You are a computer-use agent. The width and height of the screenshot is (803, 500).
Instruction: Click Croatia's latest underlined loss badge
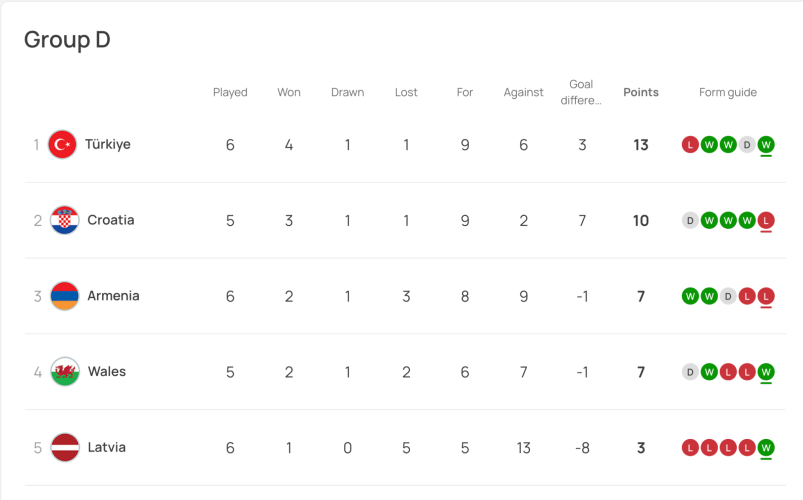[x=766, y=221]
